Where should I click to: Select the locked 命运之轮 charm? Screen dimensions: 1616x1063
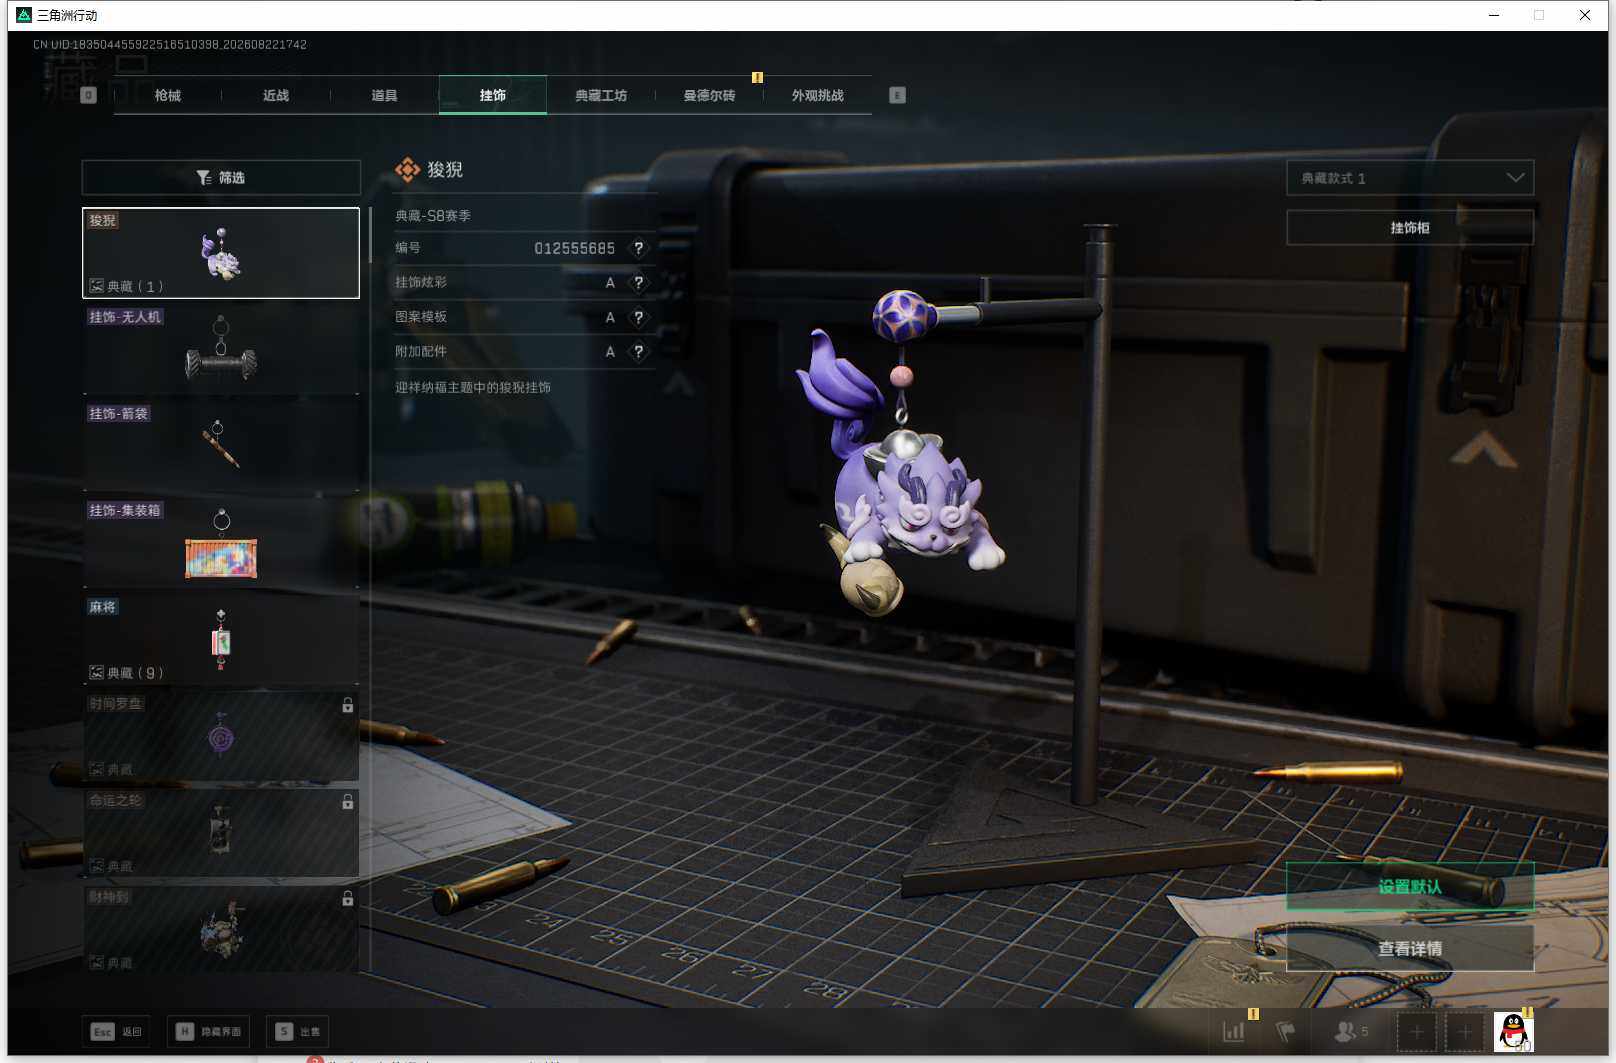coord(221,833)
